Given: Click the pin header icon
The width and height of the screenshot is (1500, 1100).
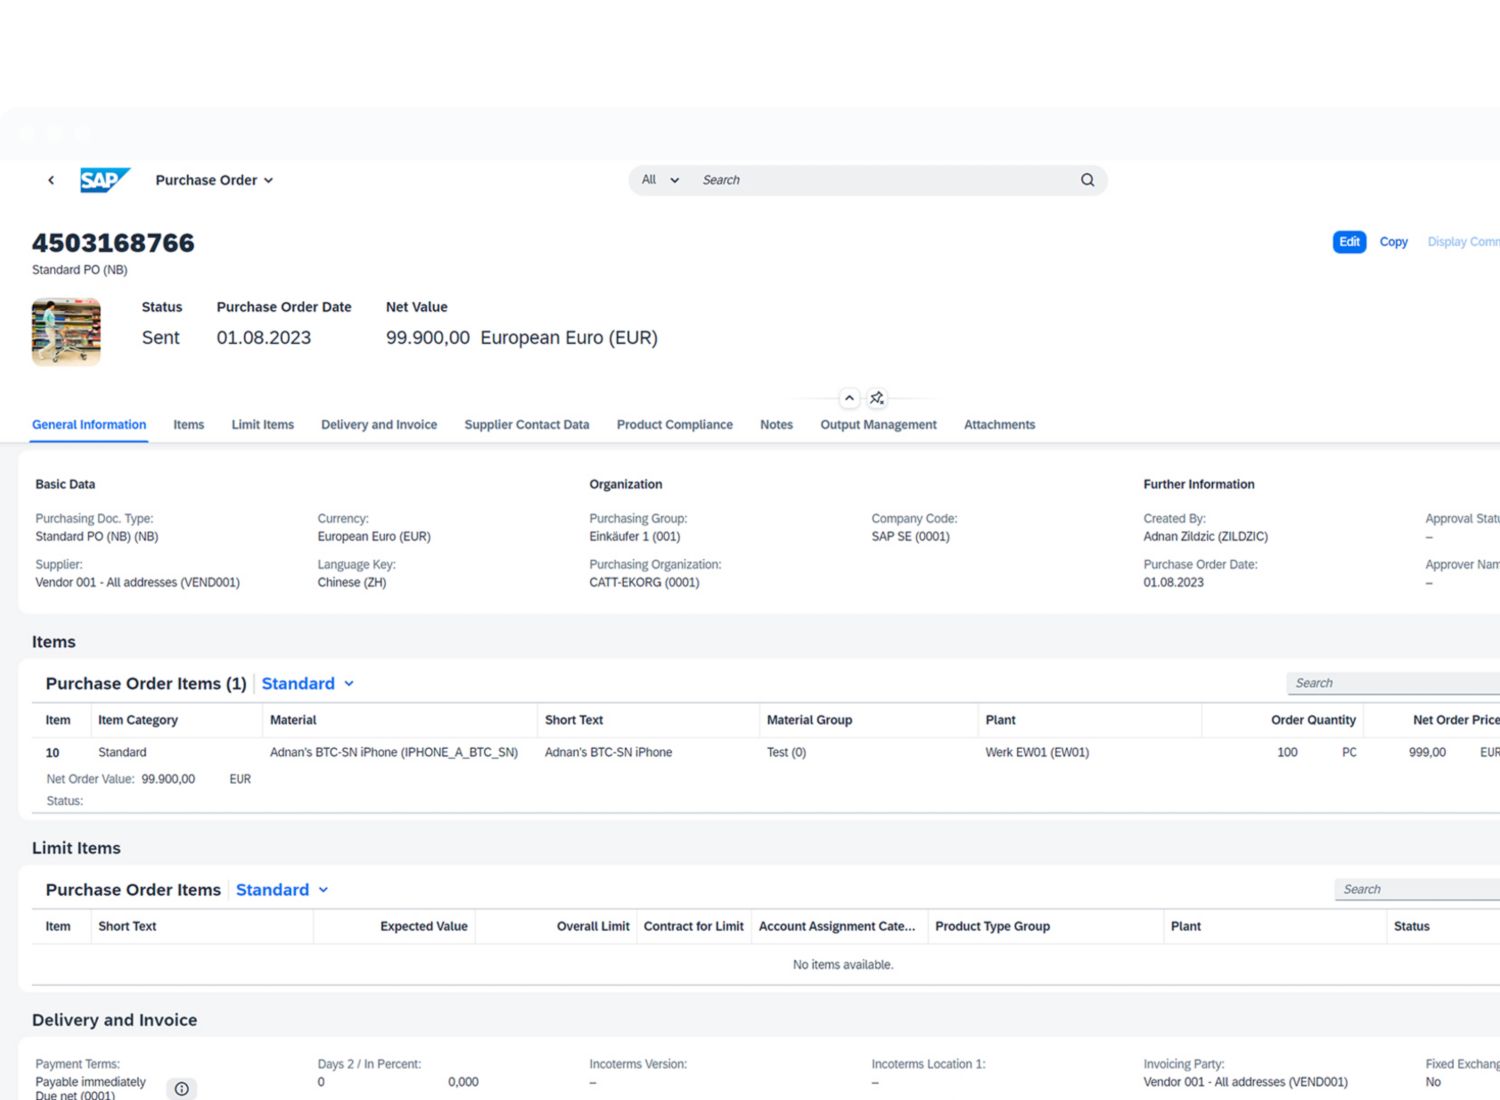Looking at the screenshot, I should [x=877, y=398].
